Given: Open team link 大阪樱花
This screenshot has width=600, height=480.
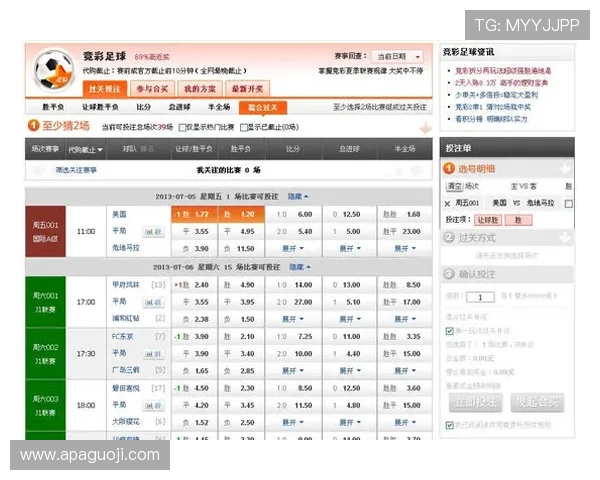Looking at the screenshot, I should click(x=126, y=422).
